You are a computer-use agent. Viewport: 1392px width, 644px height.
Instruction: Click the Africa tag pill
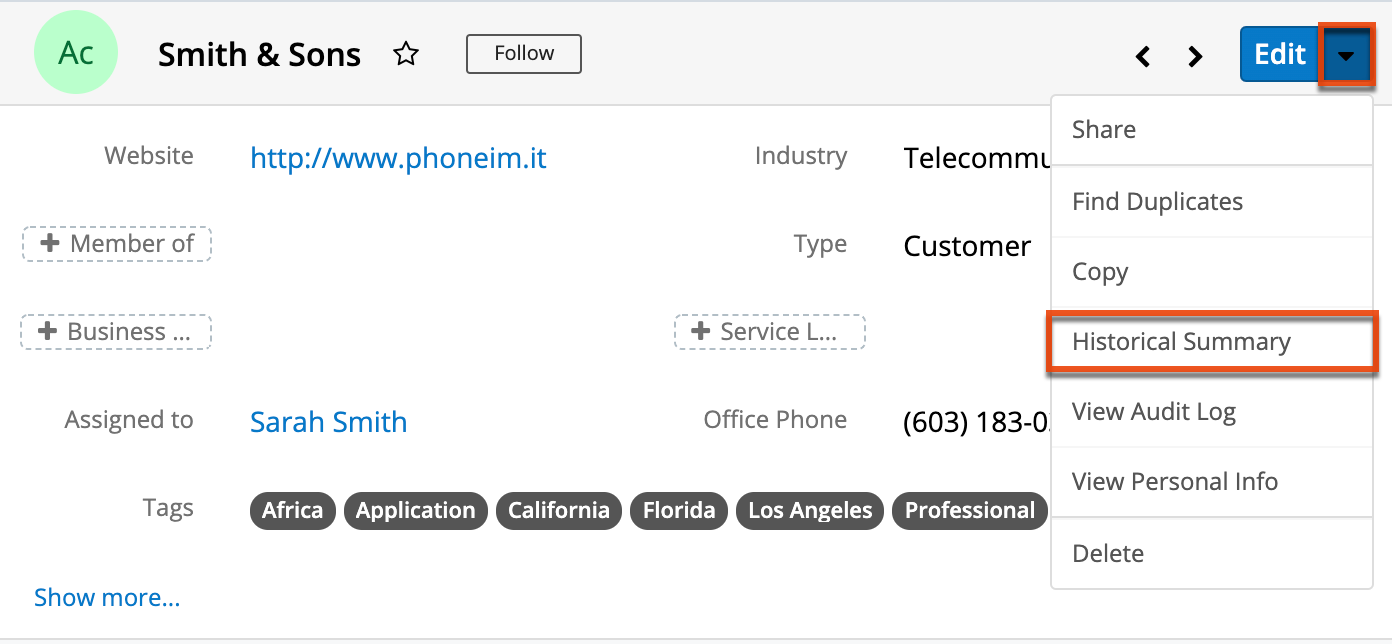(x=292, y=510)
